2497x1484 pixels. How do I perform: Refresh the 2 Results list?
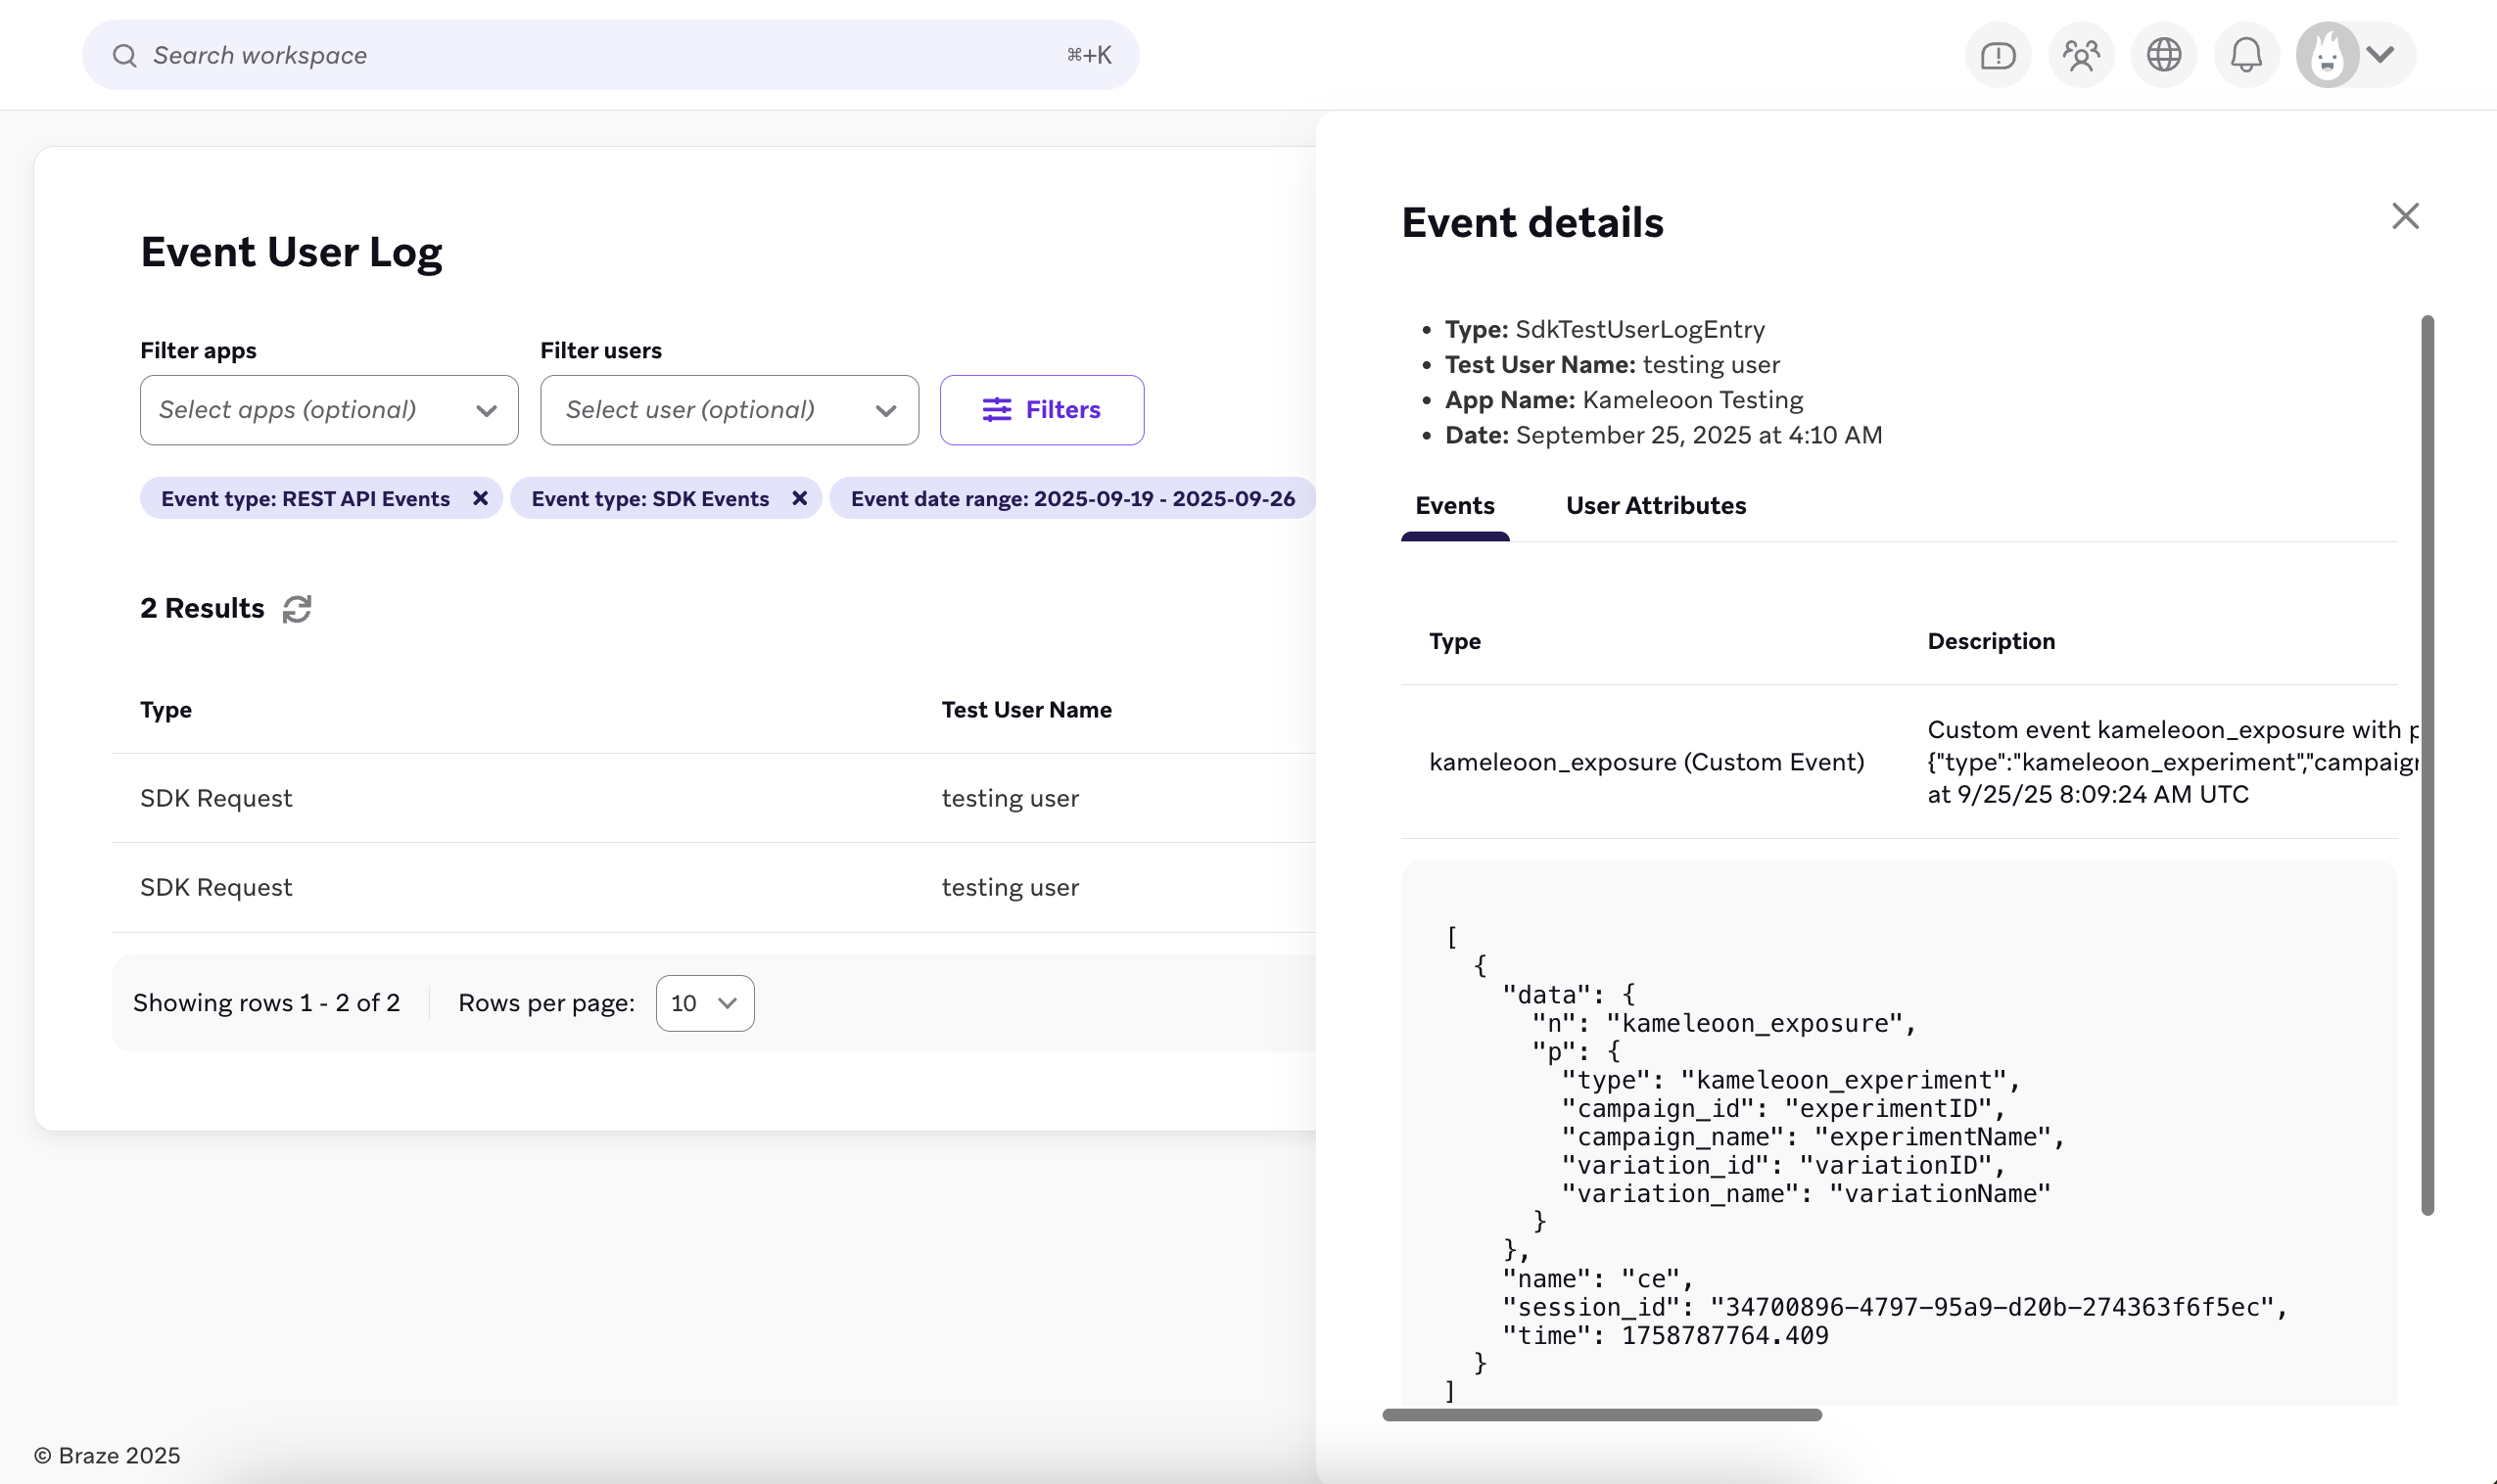tap(297, 609)
